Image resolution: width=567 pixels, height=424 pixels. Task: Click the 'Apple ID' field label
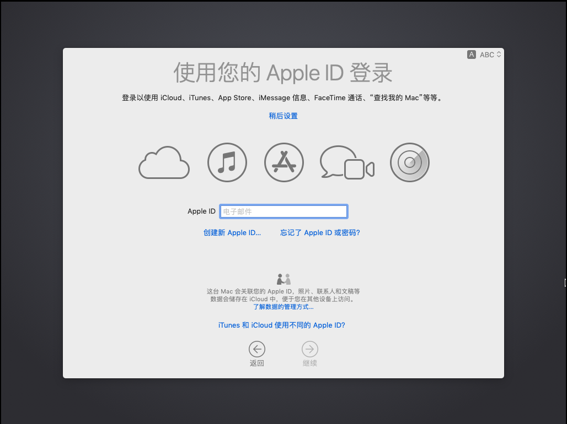201,211
